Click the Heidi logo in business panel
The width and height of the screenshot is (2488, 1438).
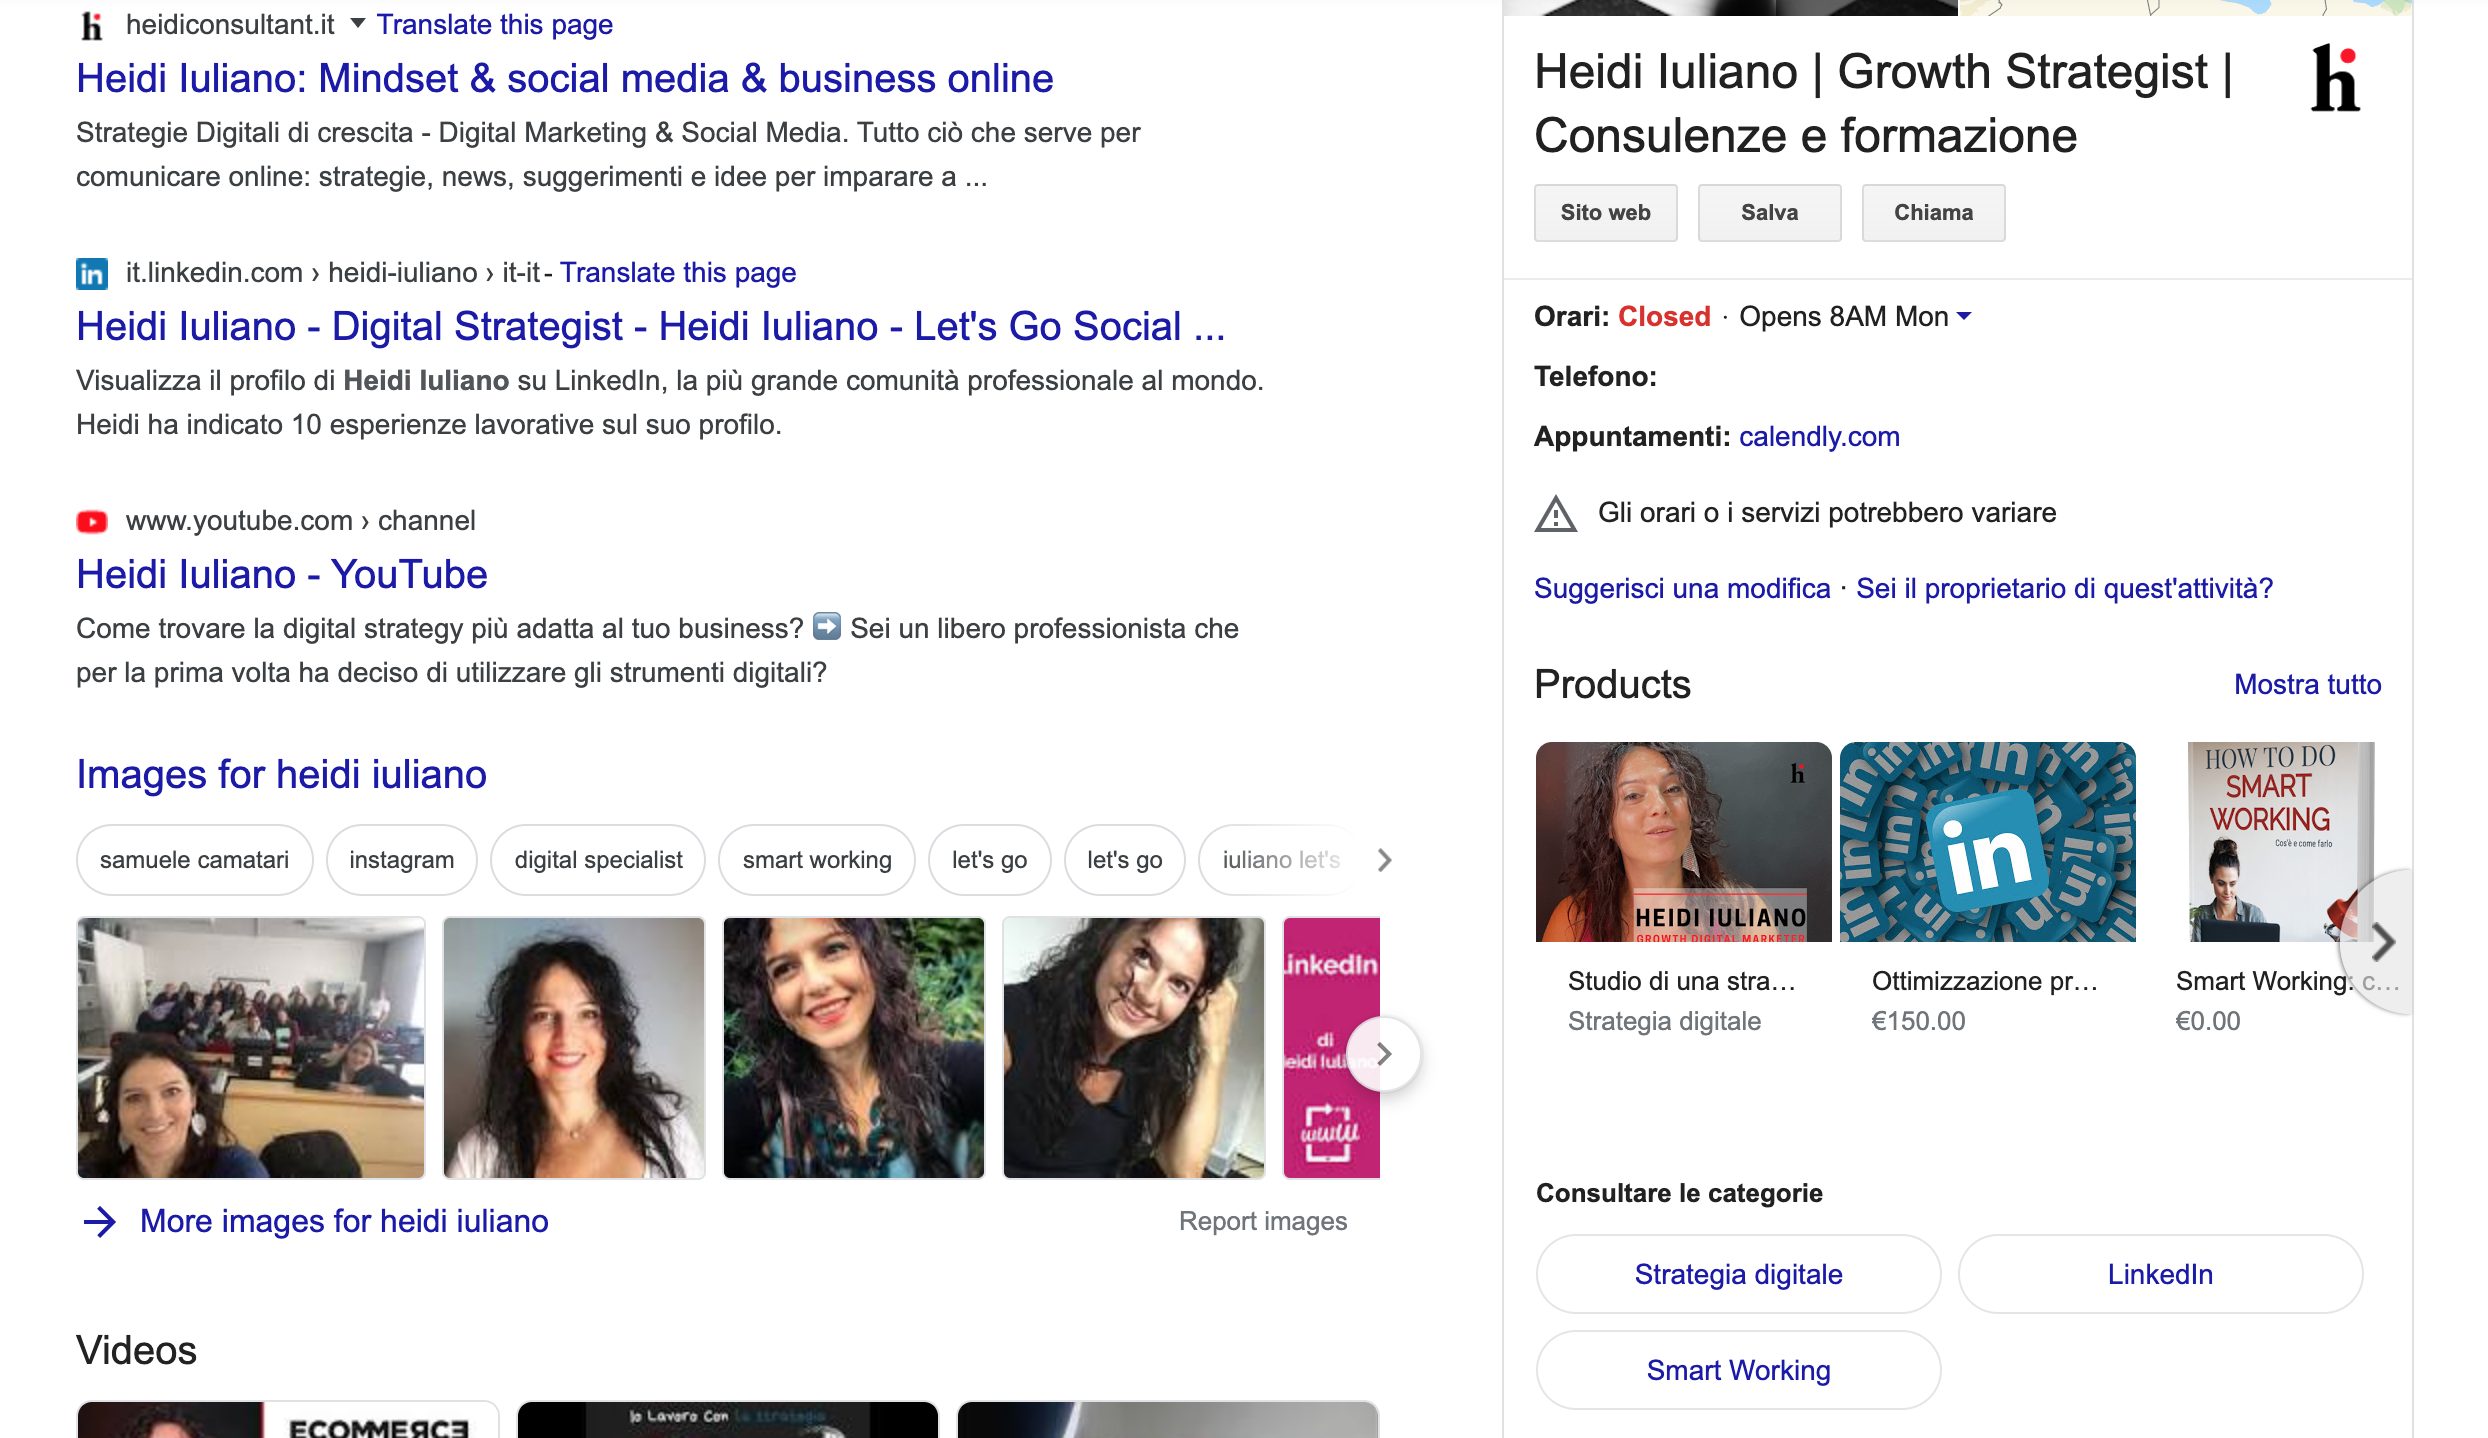(x=2336, y=78)
